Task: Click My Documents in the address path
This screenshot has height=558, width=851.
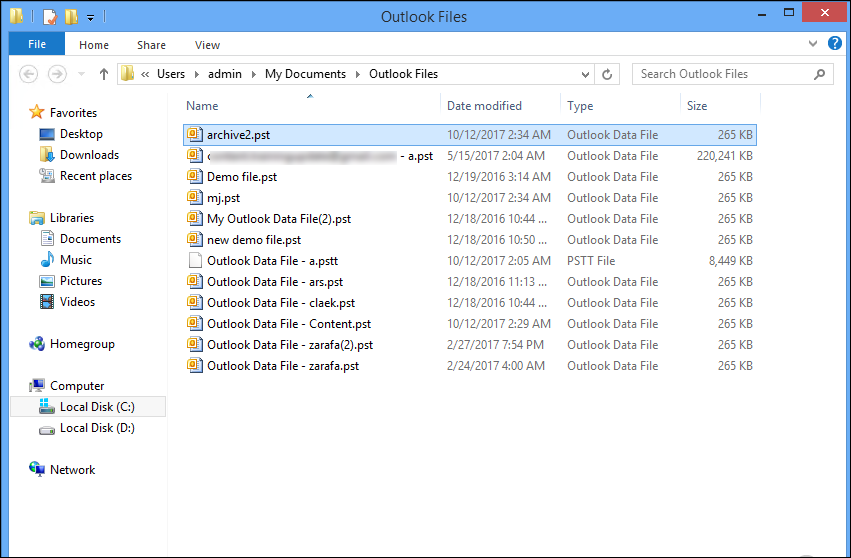Action: (305, 74)
